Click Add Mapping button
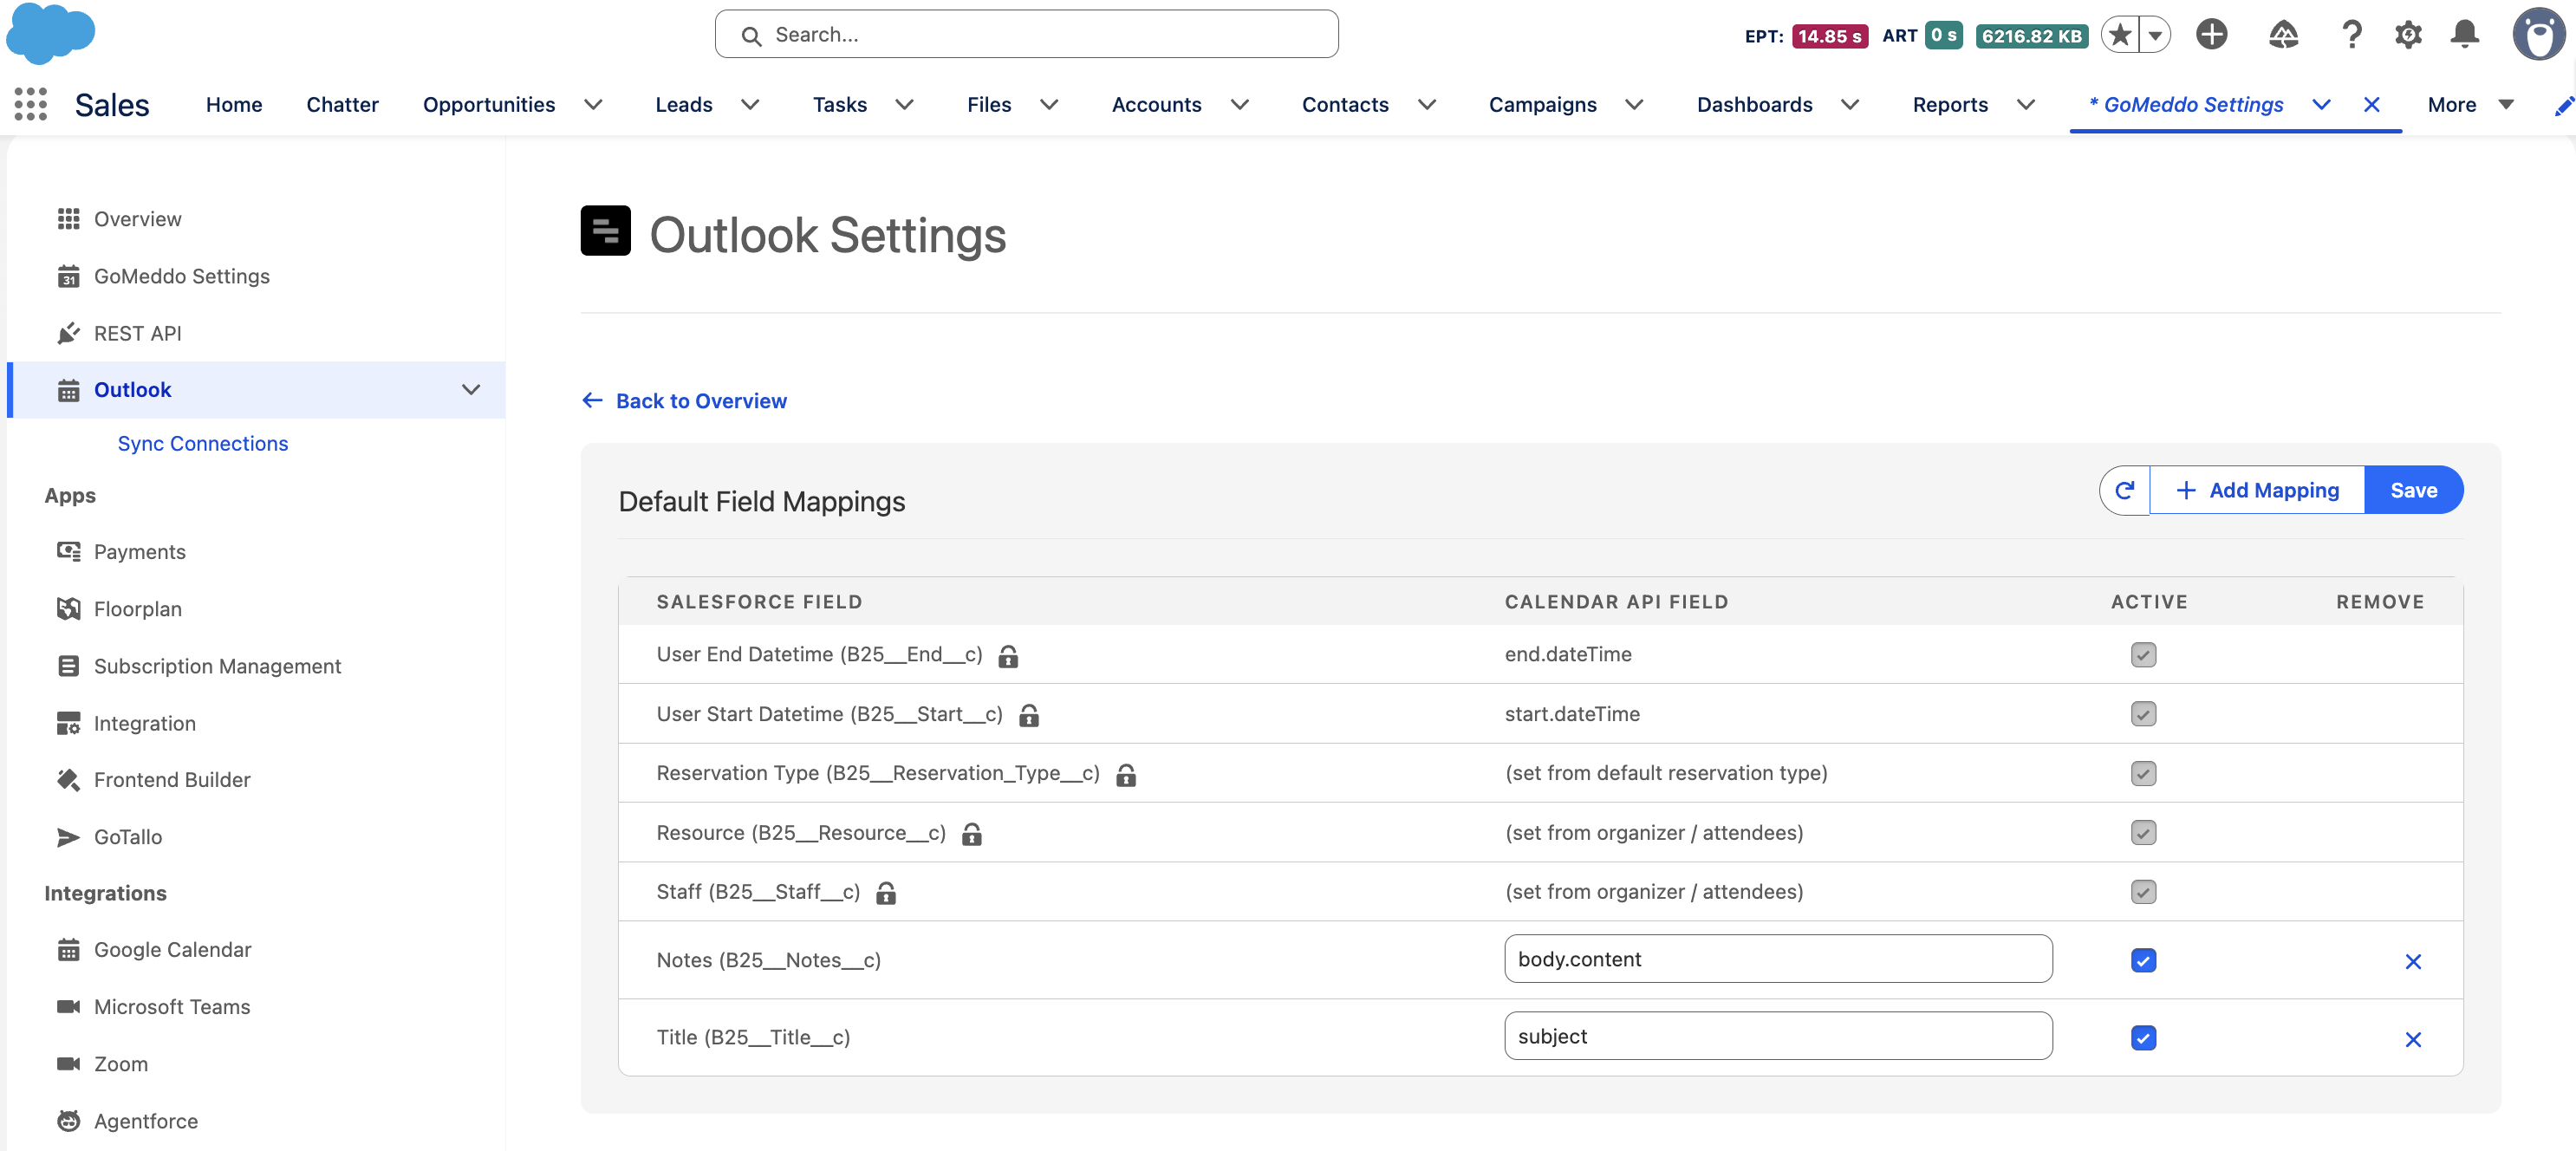The image size is (2576, 1151). click(x=2257, y=490)
